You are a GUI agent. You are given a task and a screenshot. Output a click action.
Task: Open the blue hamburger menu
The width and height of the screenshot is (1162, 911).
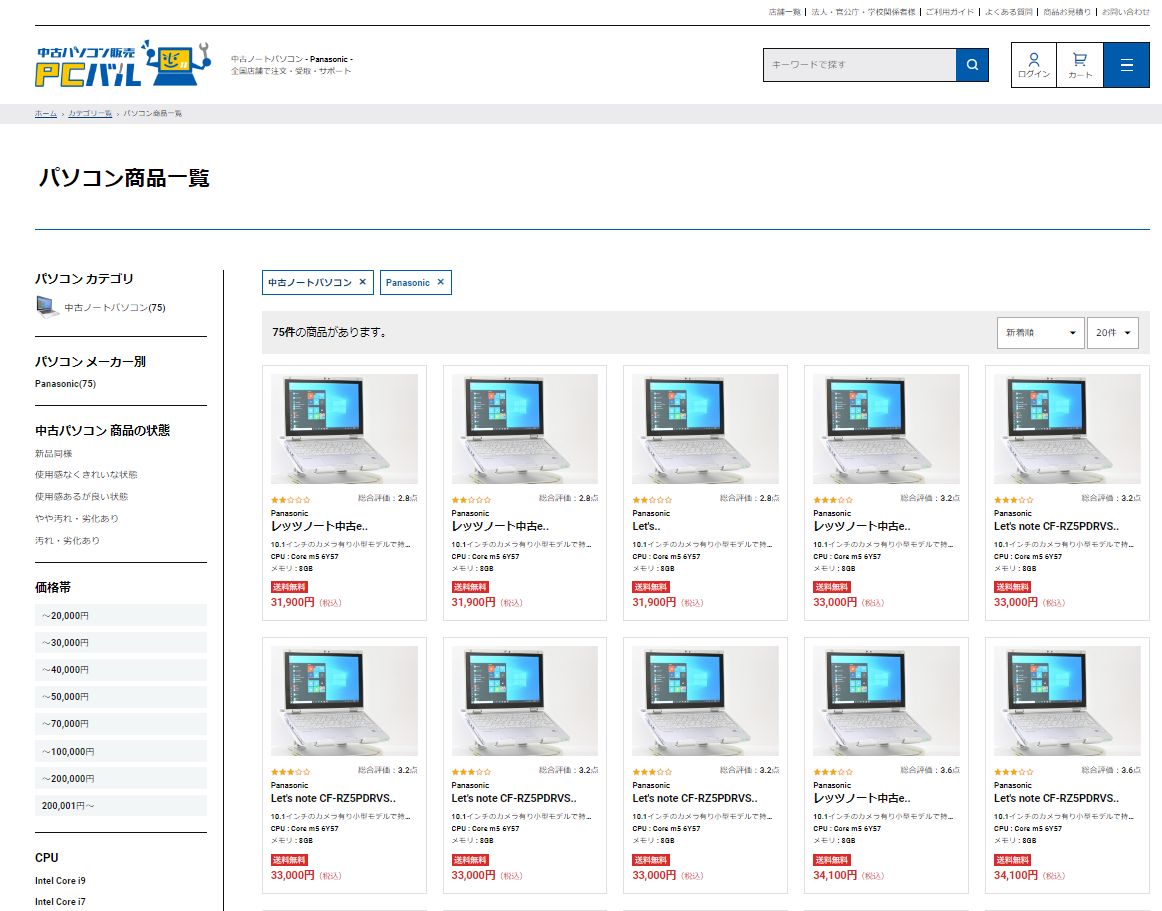(1126, 64)
